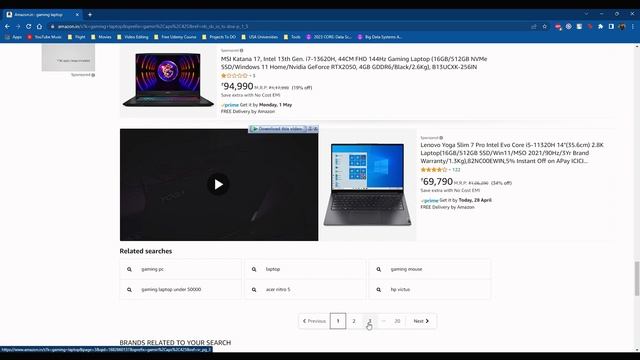Screen dimensions: 640x360
Task: Open the Lenovo Yoga Slim 7 Pro image
Action: click(367, 184)
